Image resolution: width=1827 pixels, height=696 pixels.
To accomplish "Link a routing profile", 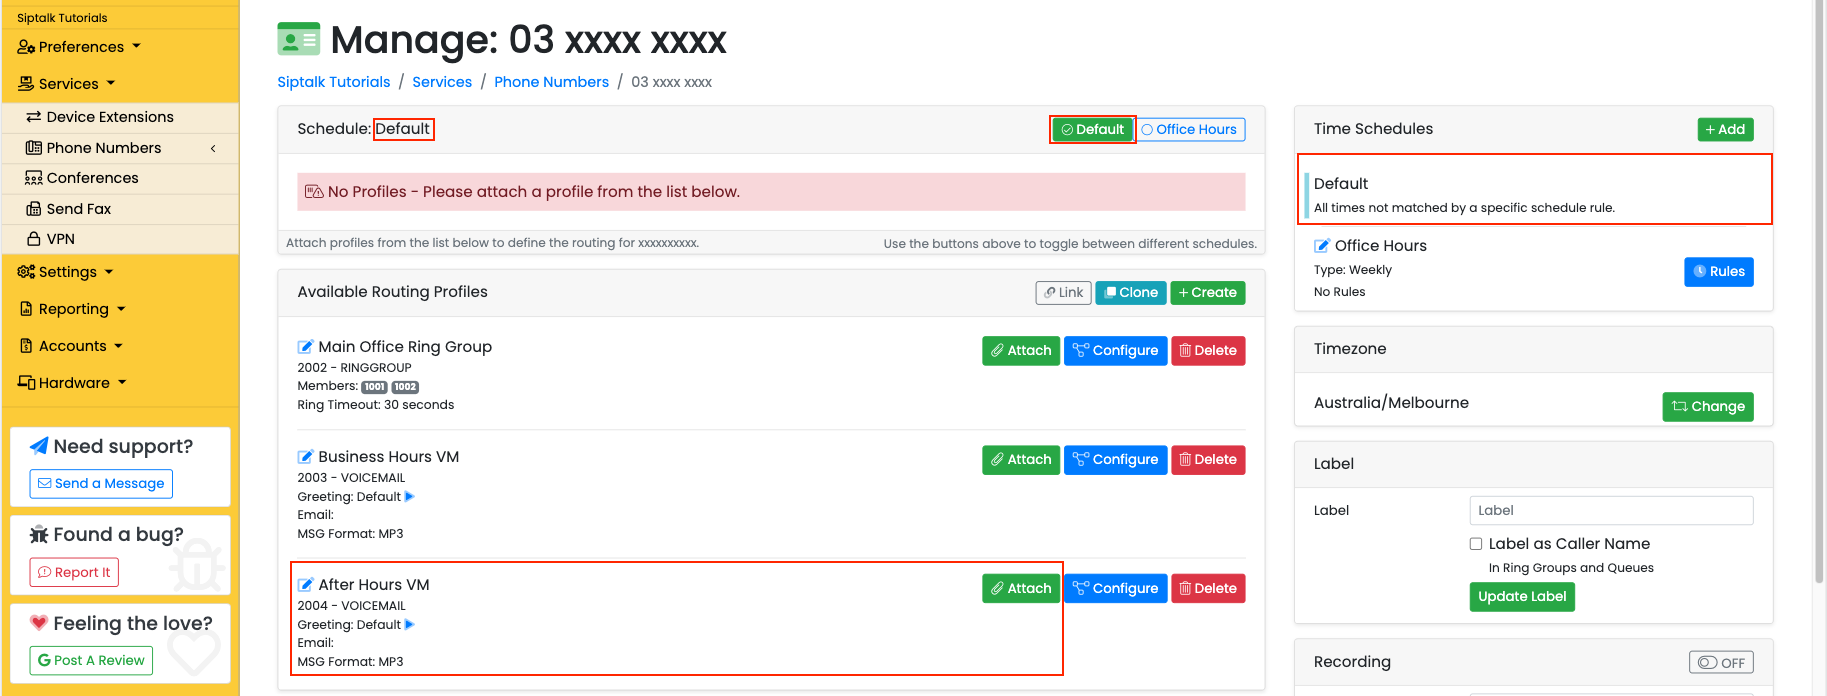I will (1063, 292).
